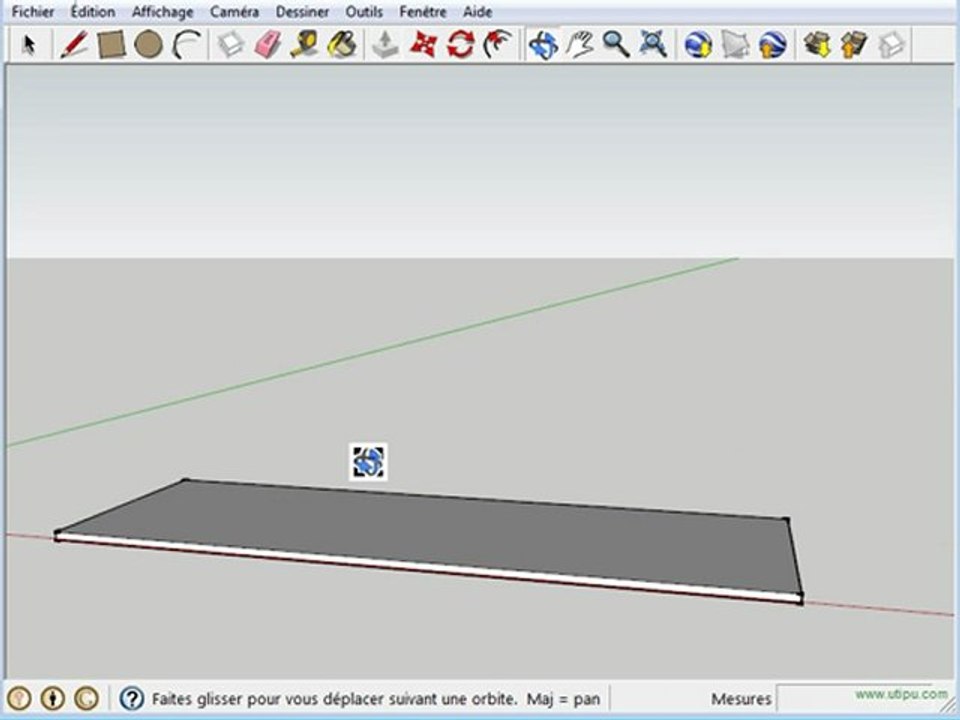Click the Mesures input box
960x720 pixels.
coord(864,698)
